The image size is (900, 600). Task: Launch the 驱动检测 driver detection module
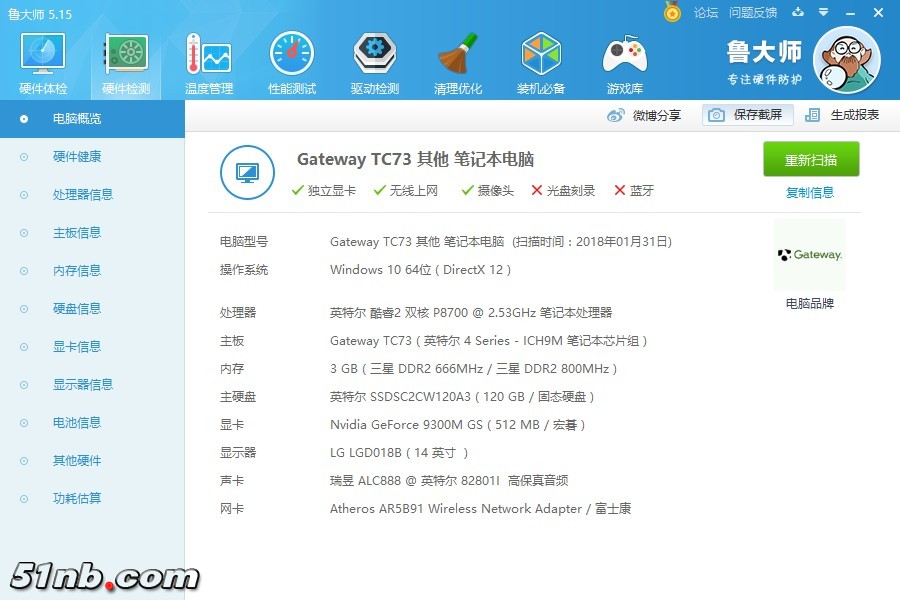click(x=375, y=62)
